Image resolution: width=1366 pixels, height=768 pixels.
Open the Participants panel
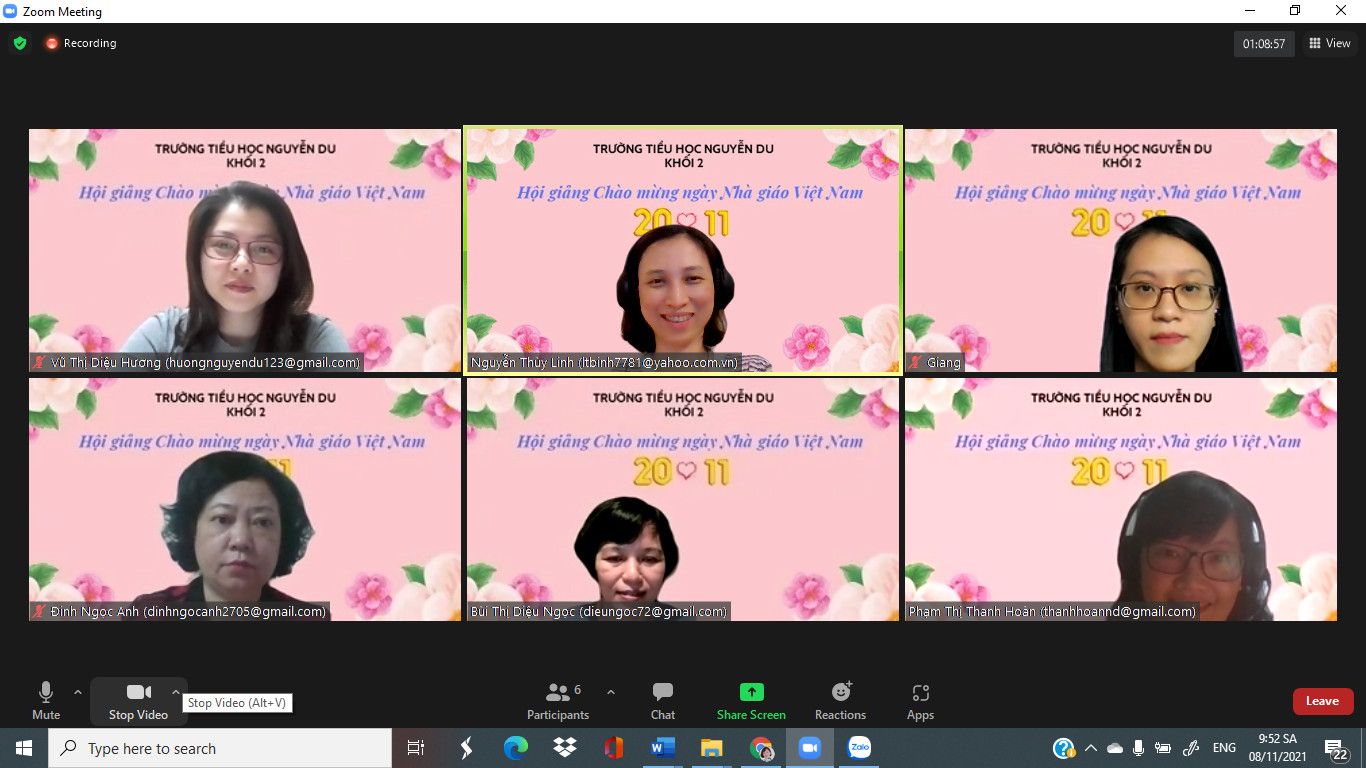(x=558, y=700)
